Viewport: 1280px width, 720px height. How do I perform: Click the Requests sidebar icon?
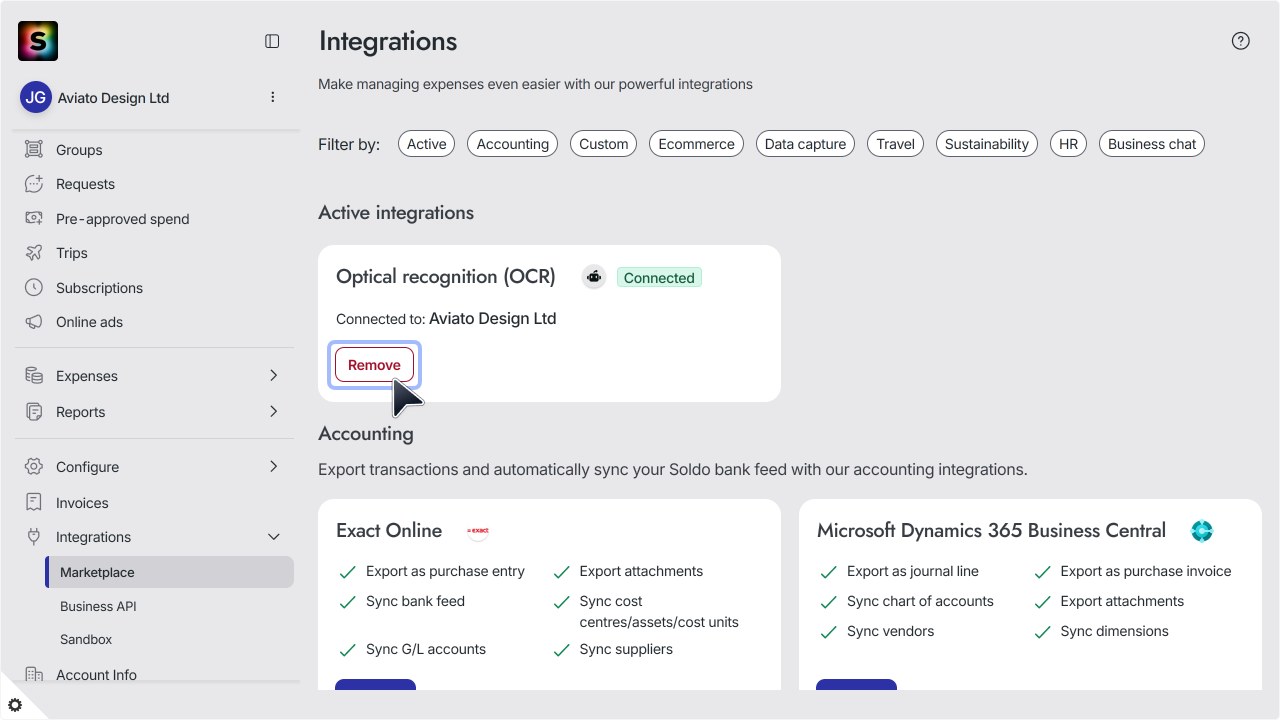coord(34,184)
